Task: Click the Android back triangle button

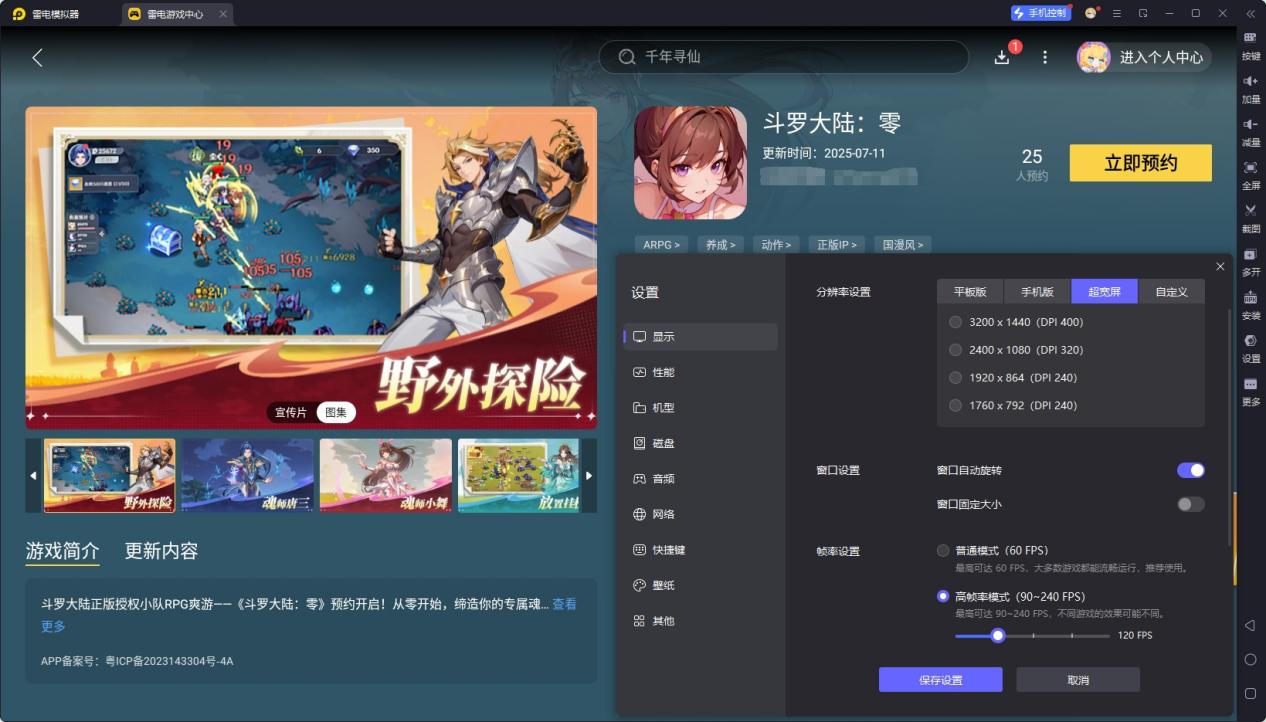Action: [x=1250, y=625]
